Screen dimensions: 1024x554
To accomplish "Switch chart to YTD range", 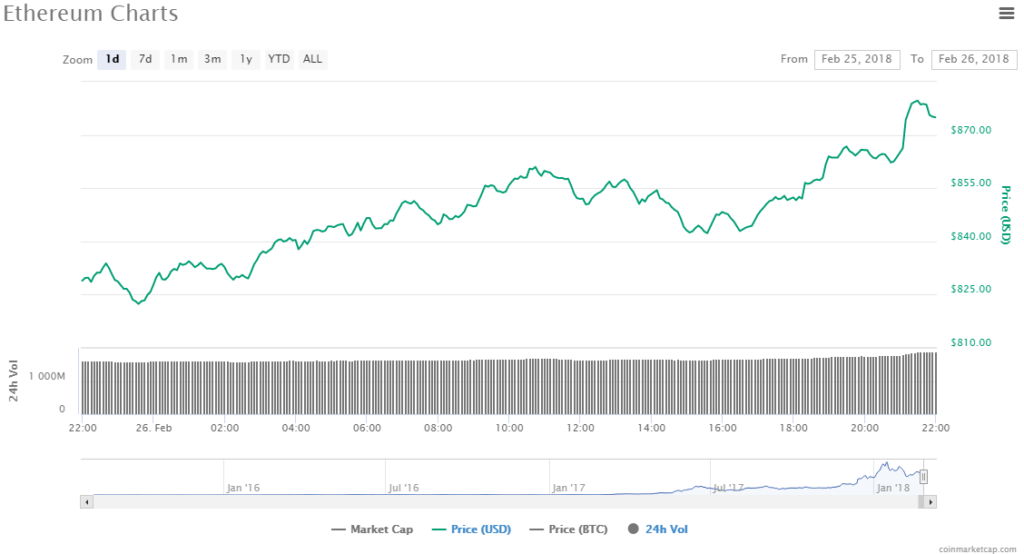I will pos(279,59).
